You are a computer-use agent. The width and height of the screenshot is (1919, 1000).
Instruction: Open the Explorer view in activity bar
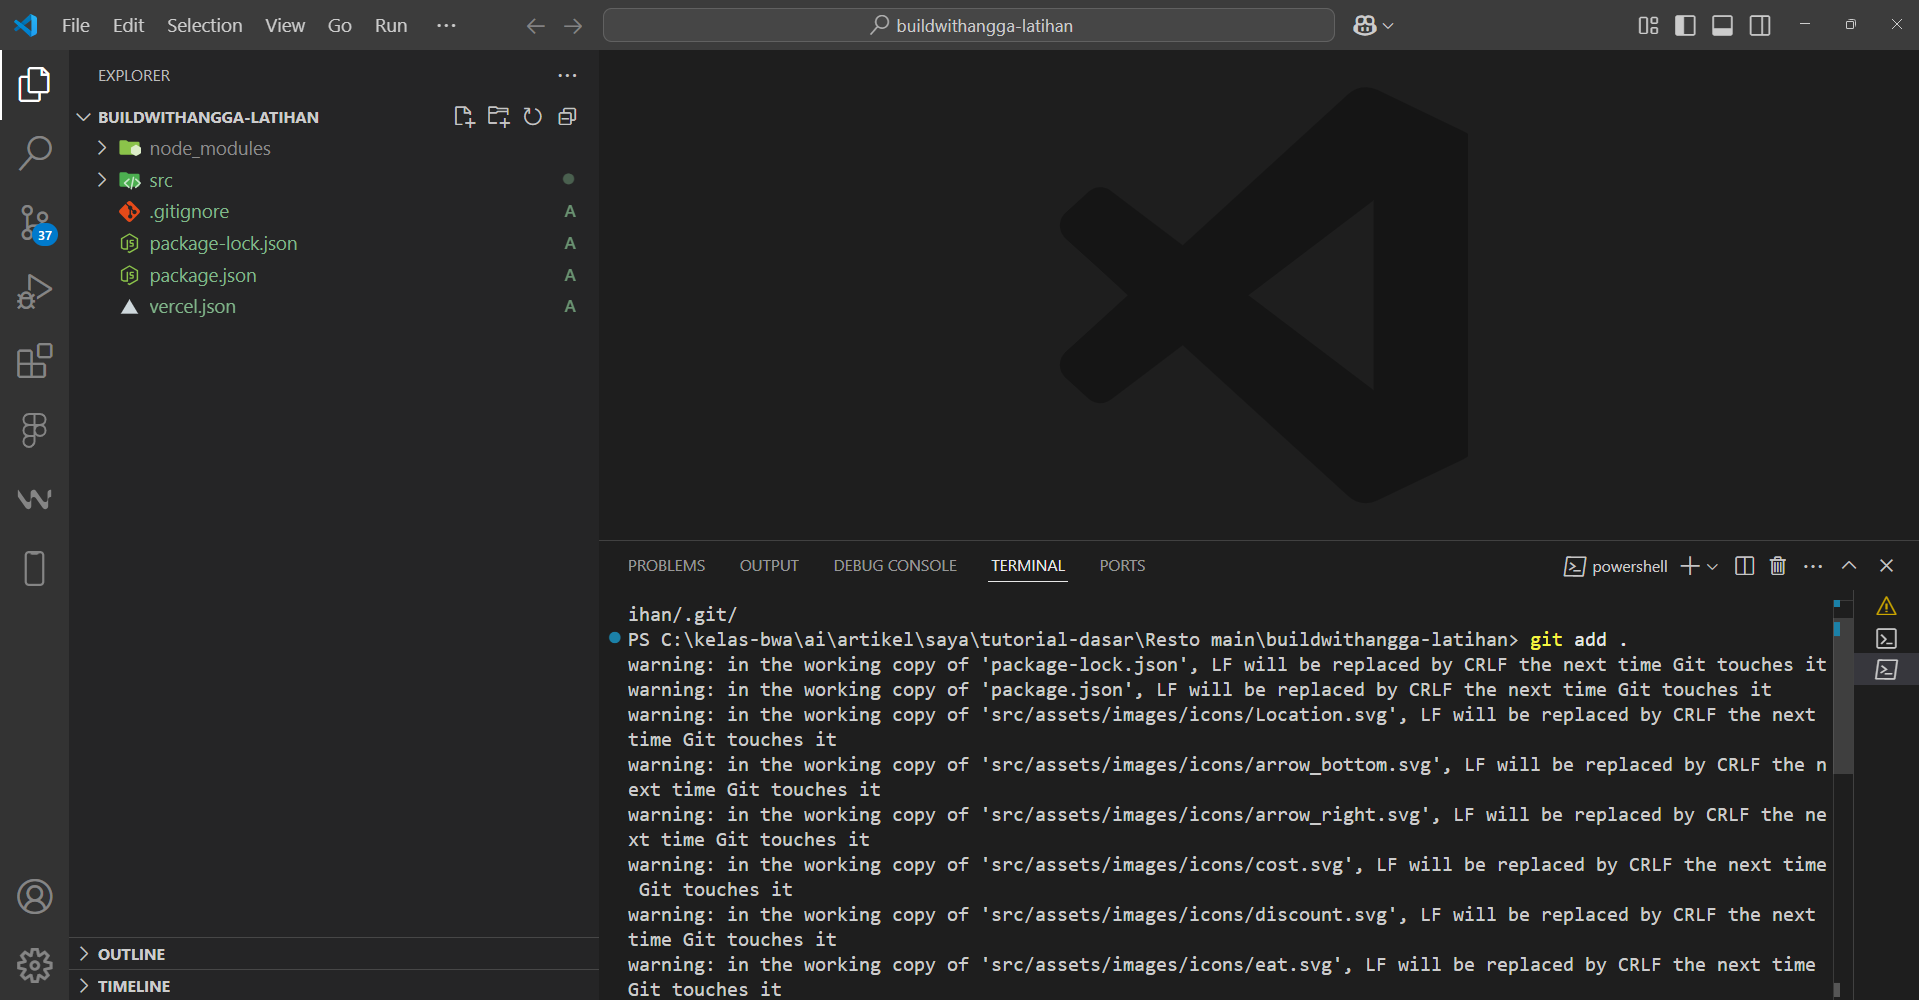pos(35,85)
